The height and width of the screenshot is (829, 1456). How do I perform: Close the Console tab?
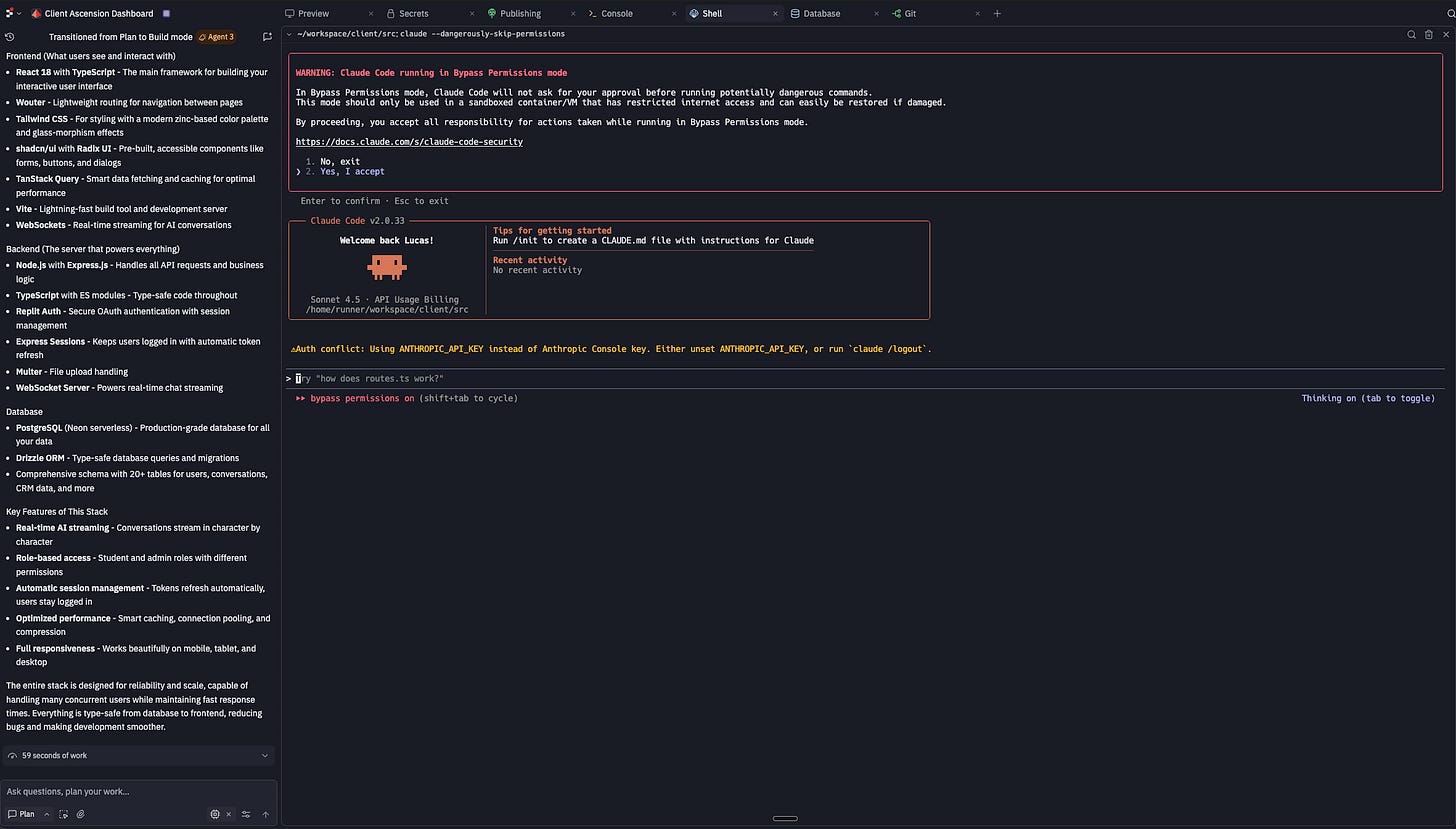(x=675, y=14)
